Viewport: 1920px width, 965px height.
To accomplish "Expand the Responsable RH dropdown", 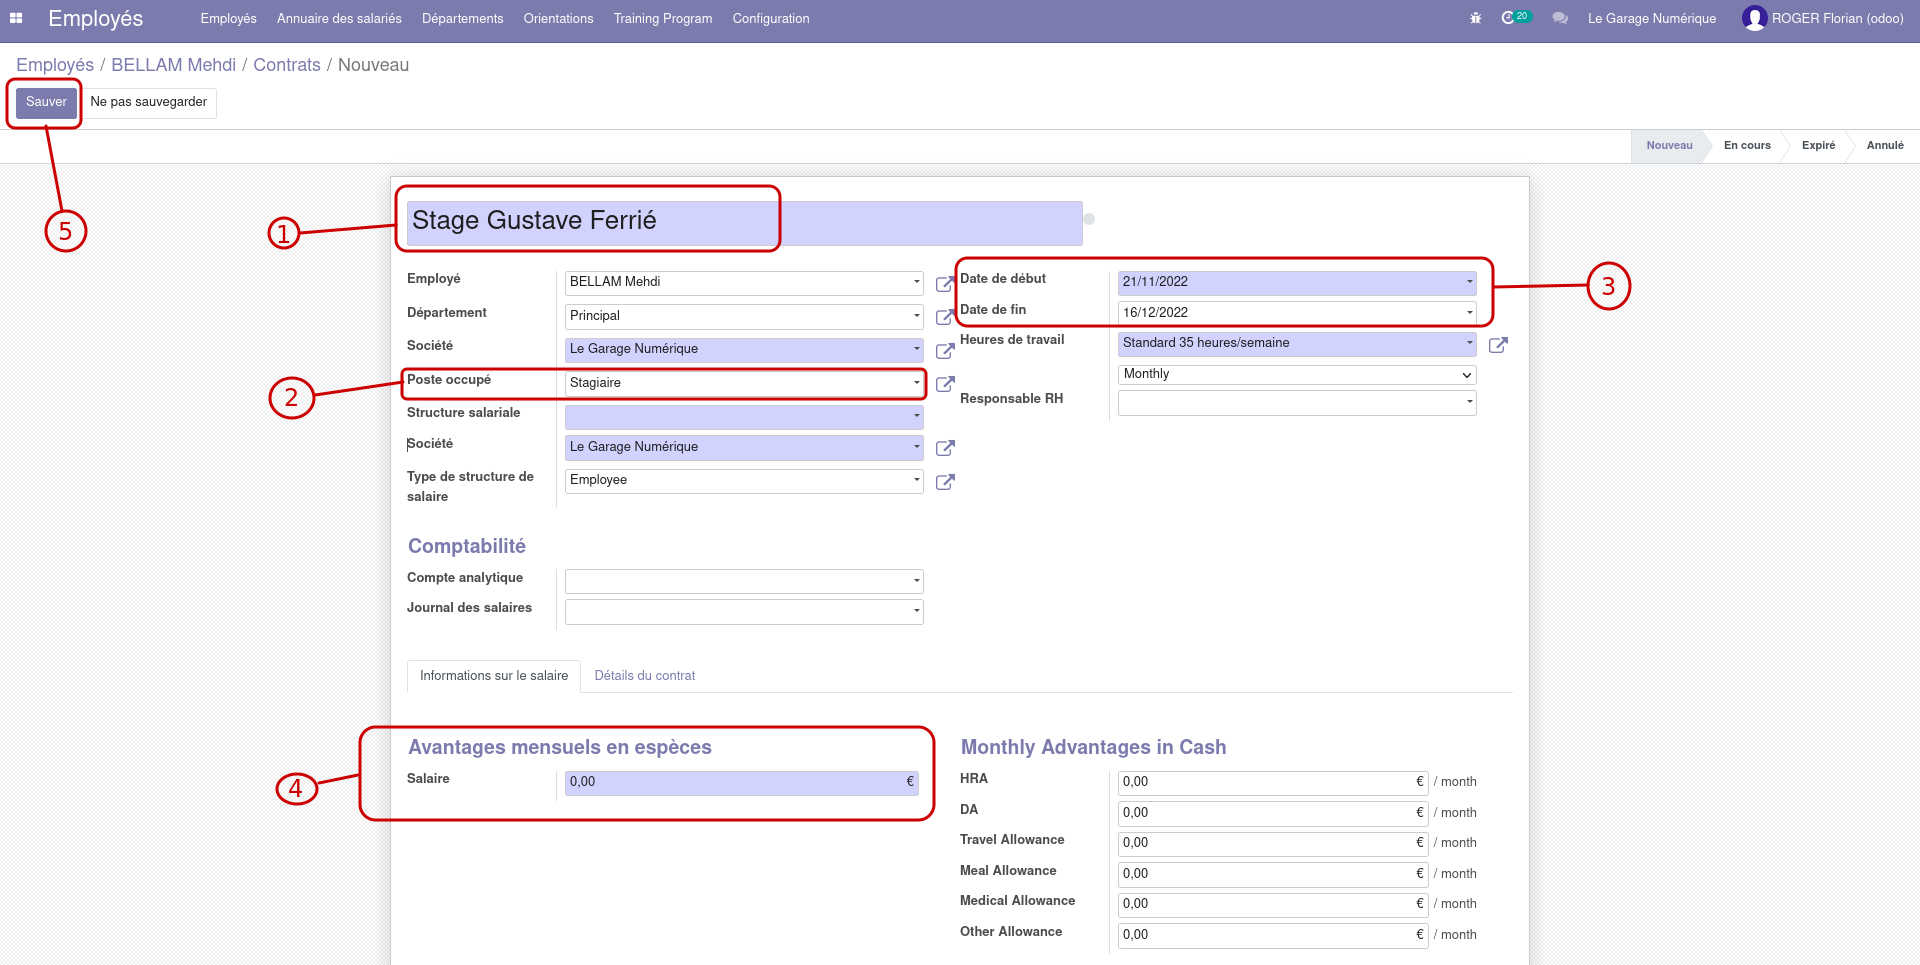I will (1296, 402).
